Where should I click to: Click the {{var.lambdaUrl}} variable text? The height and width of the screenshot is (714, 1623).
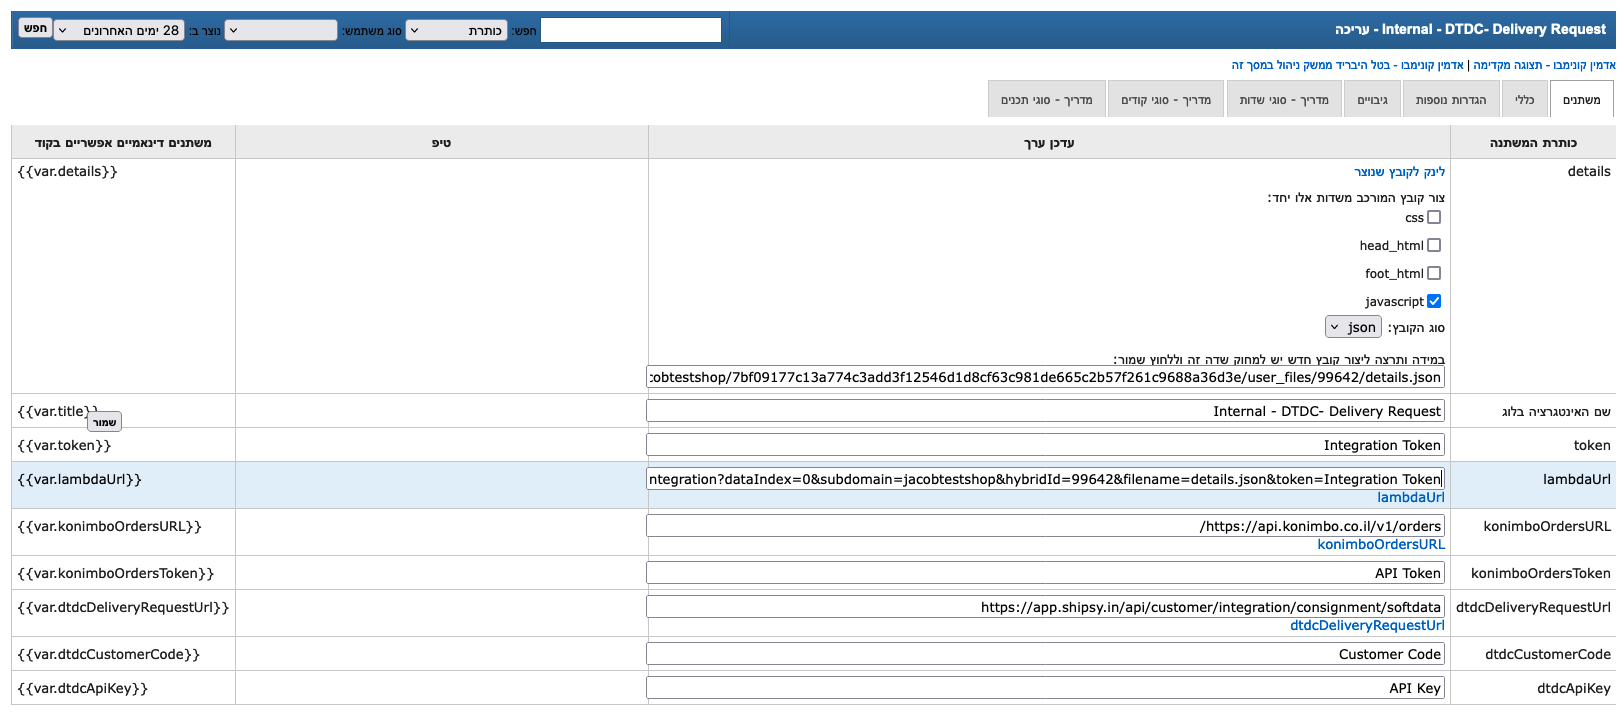pos(79,479)
